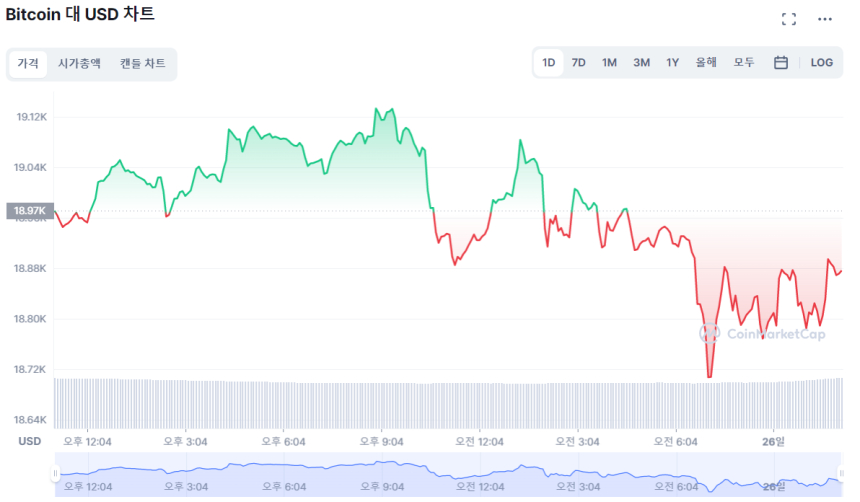This screenshot has height=502, width=860.
Task: Click the right handle of range slider
Action: 841,473
